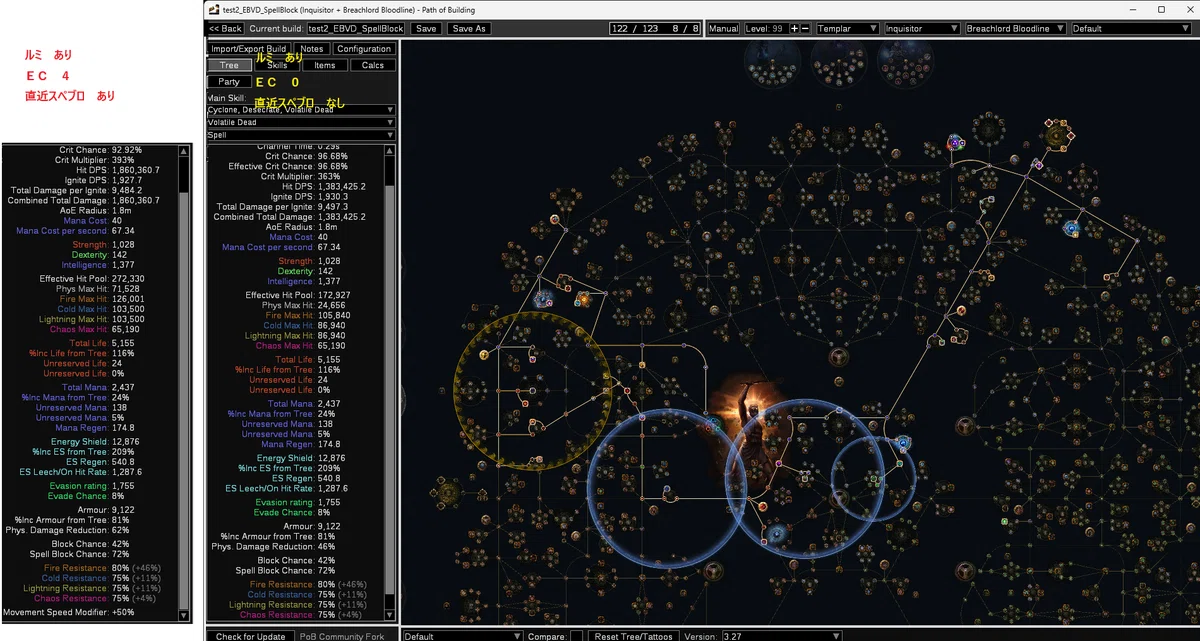
Task: Open the Calcs tab
Action: (373, 65)
